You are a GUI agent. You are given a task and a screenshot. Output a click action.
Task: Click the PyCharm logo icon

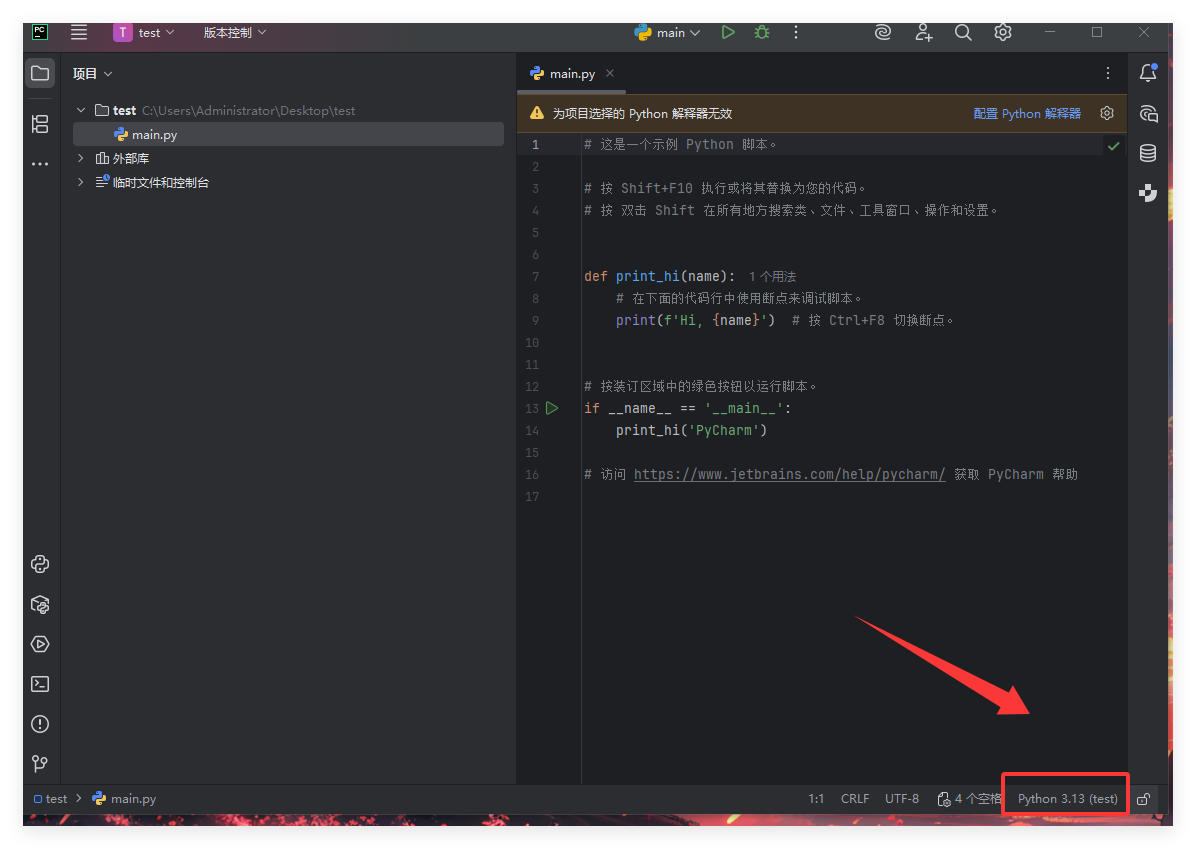coord(40,32)
